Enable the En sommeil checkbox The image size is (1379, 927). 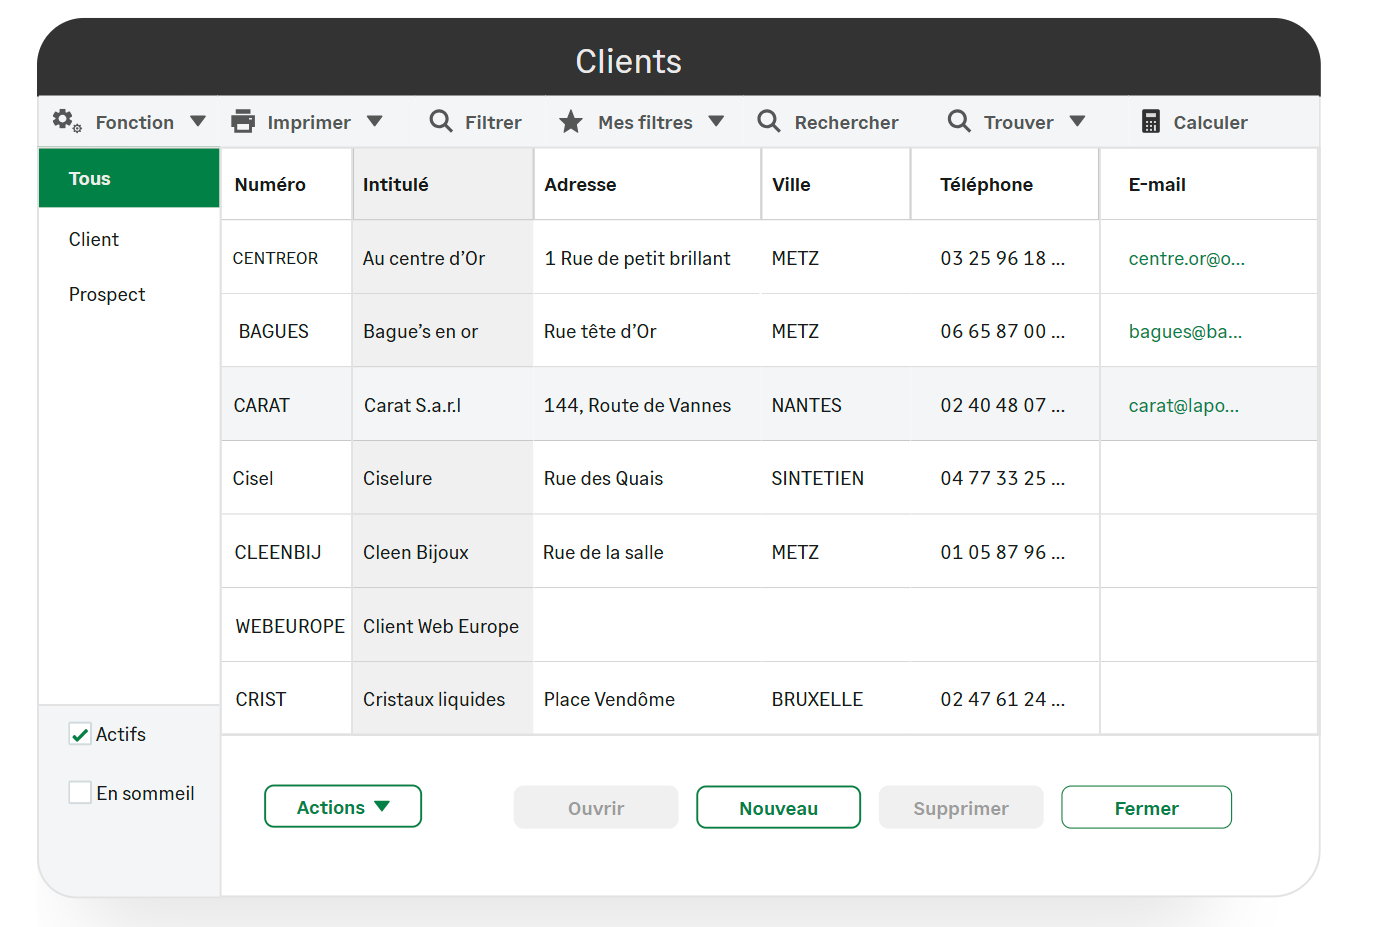tap(80, 793)
